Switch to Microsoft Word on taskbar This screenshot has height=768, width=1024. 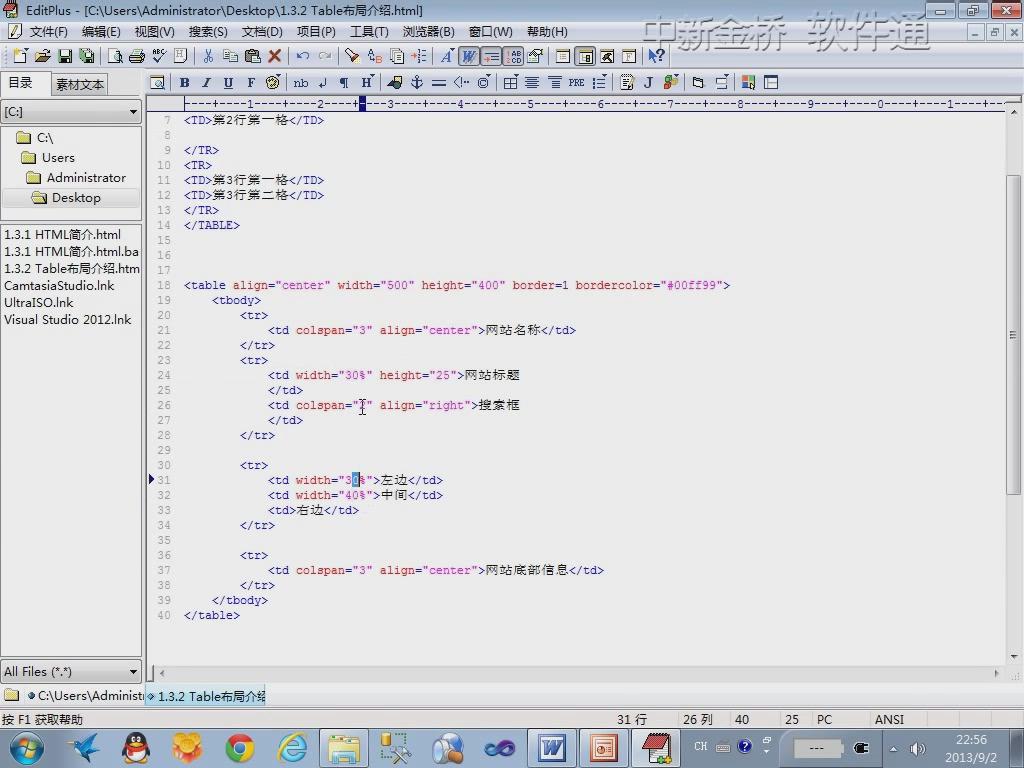click(552, 748)
